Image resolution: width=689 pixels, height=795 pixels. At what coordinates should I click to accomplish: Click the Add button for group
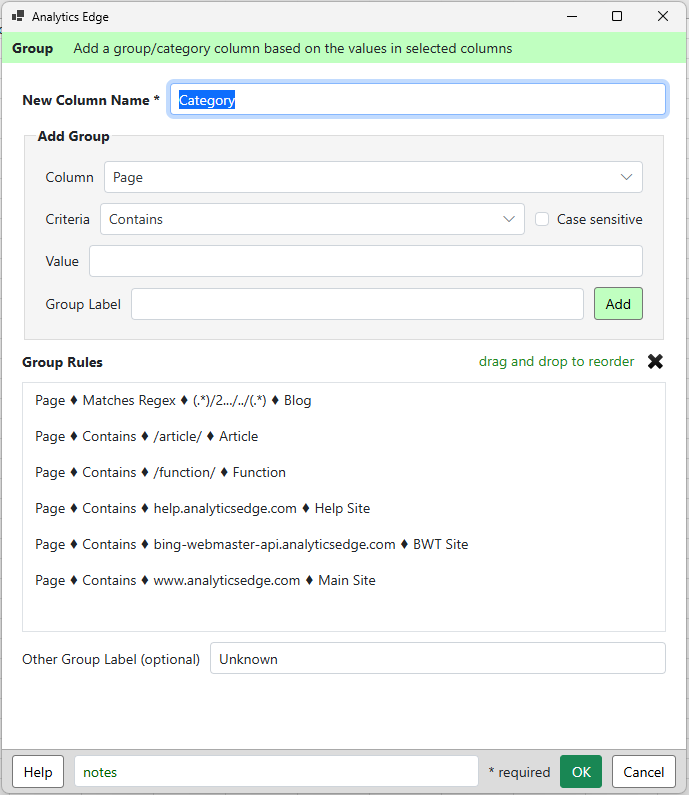pyautogui.click(x=618, y=304)
